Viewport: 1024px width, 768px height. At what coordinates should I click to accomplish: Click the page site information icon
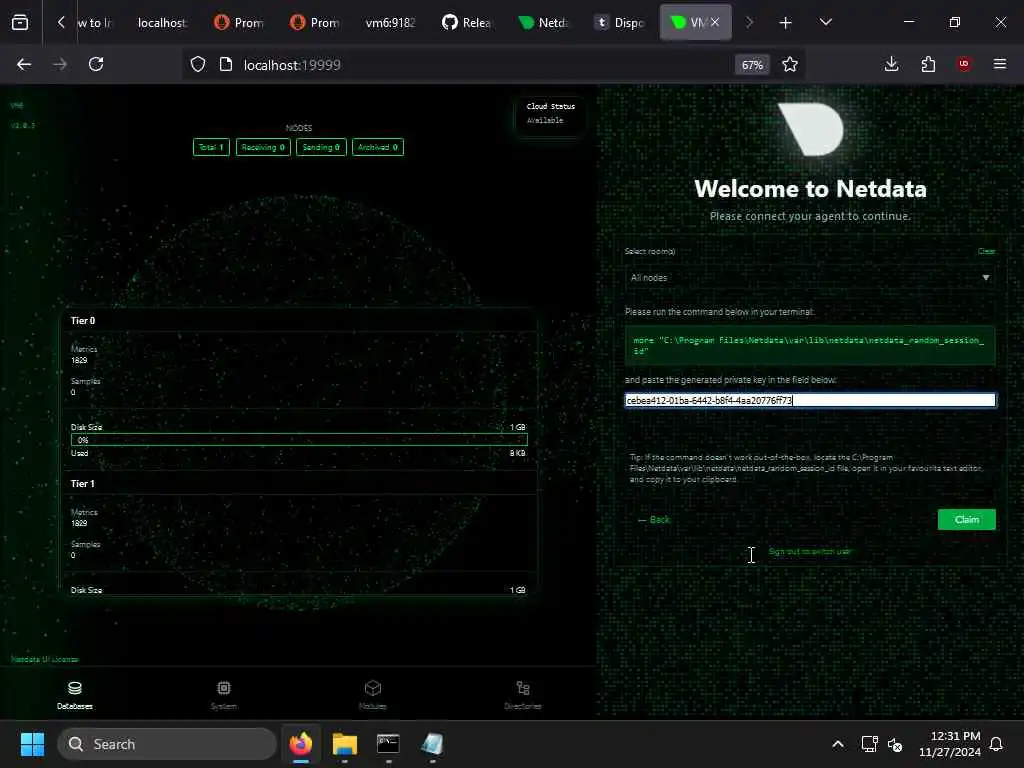[x=226, y=64]
